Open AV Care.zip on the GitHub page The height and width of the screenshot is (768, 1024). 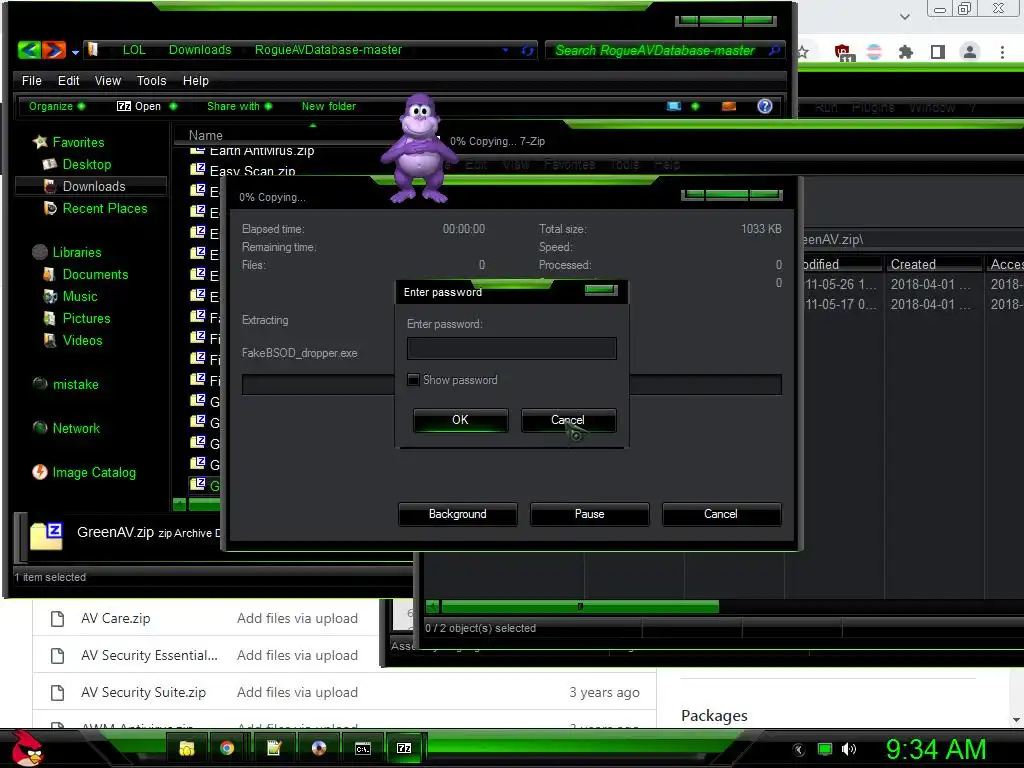coord(116,618)
